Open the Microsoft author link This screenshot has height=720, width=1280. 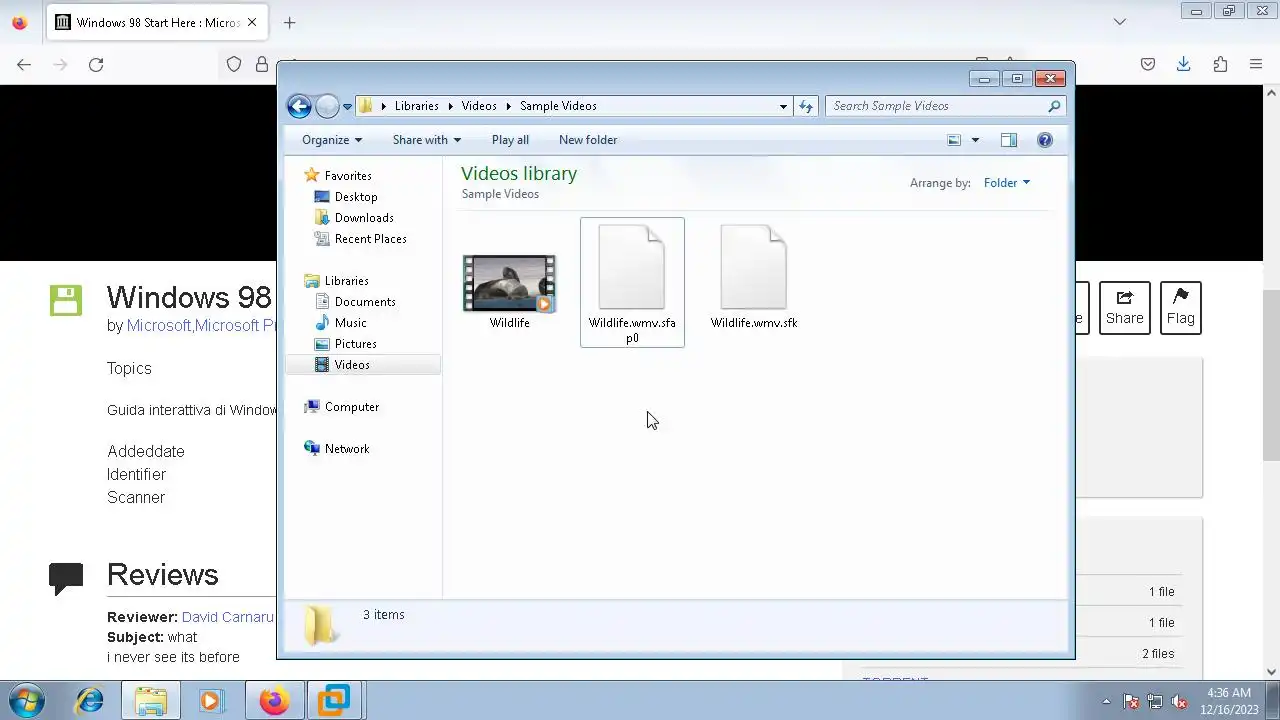(159, 325)
